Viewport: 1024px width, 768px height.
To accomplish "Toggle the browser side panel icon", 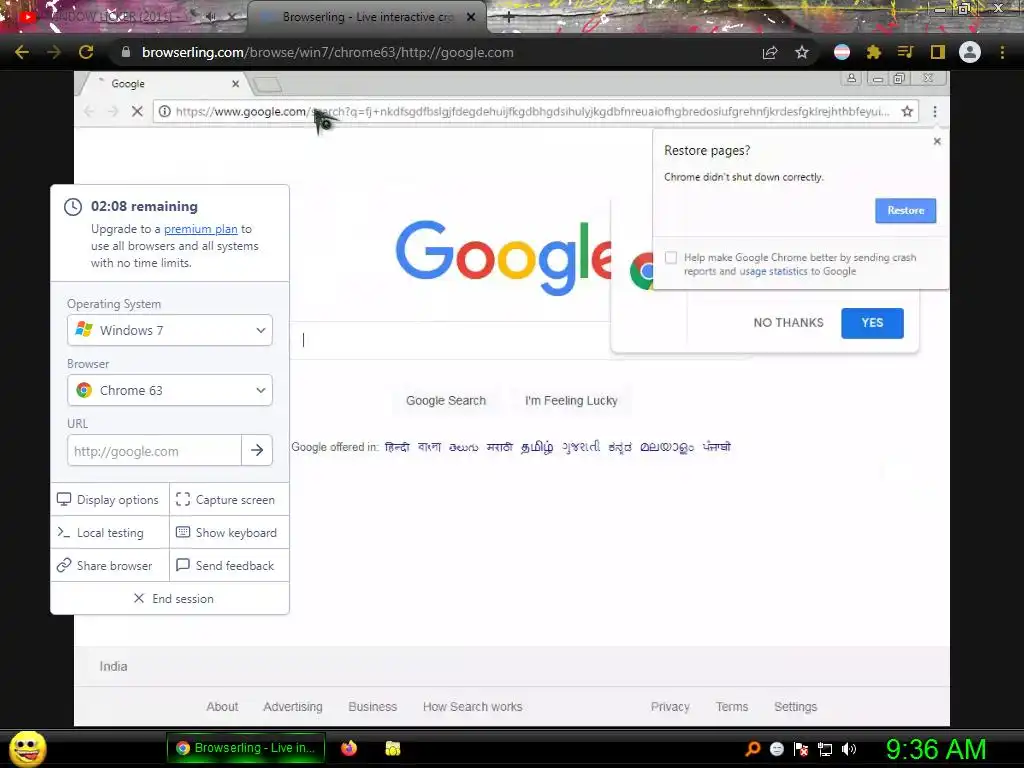I will tap(938, 52).
